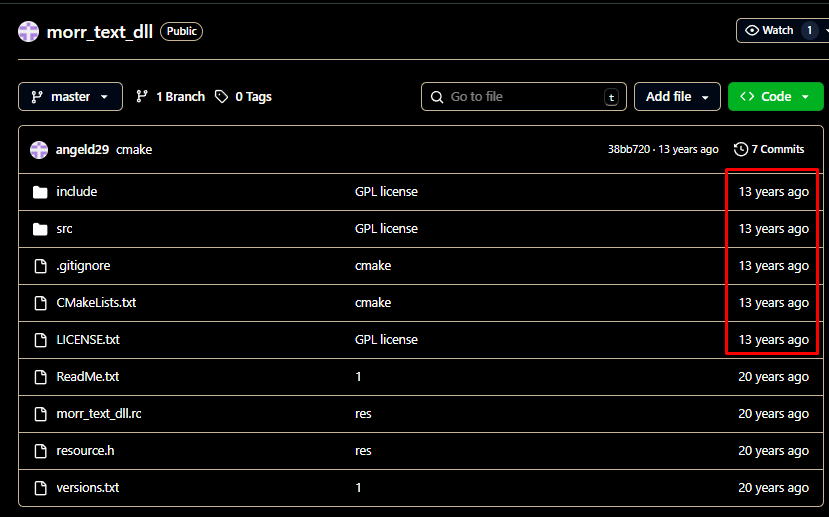This screenshot has width=829, height=517.
Task: Open the LICENSE.txt file
Action: pos(88,340)
